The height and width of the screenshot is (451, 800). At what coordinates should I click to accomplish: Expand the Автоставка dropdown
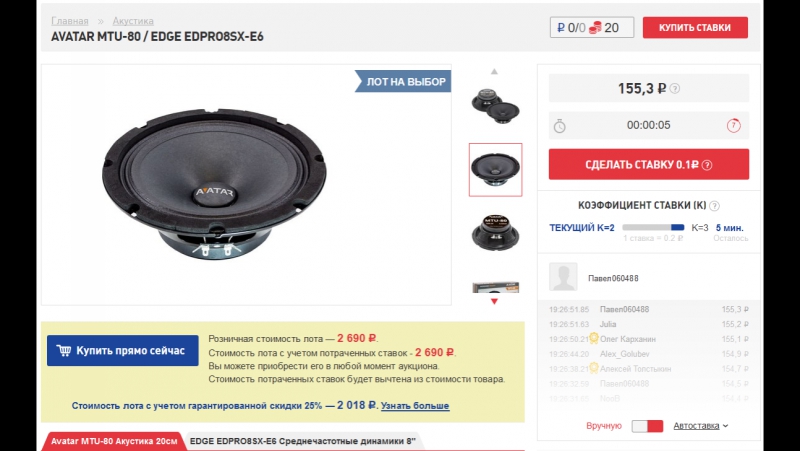point(701,425)
